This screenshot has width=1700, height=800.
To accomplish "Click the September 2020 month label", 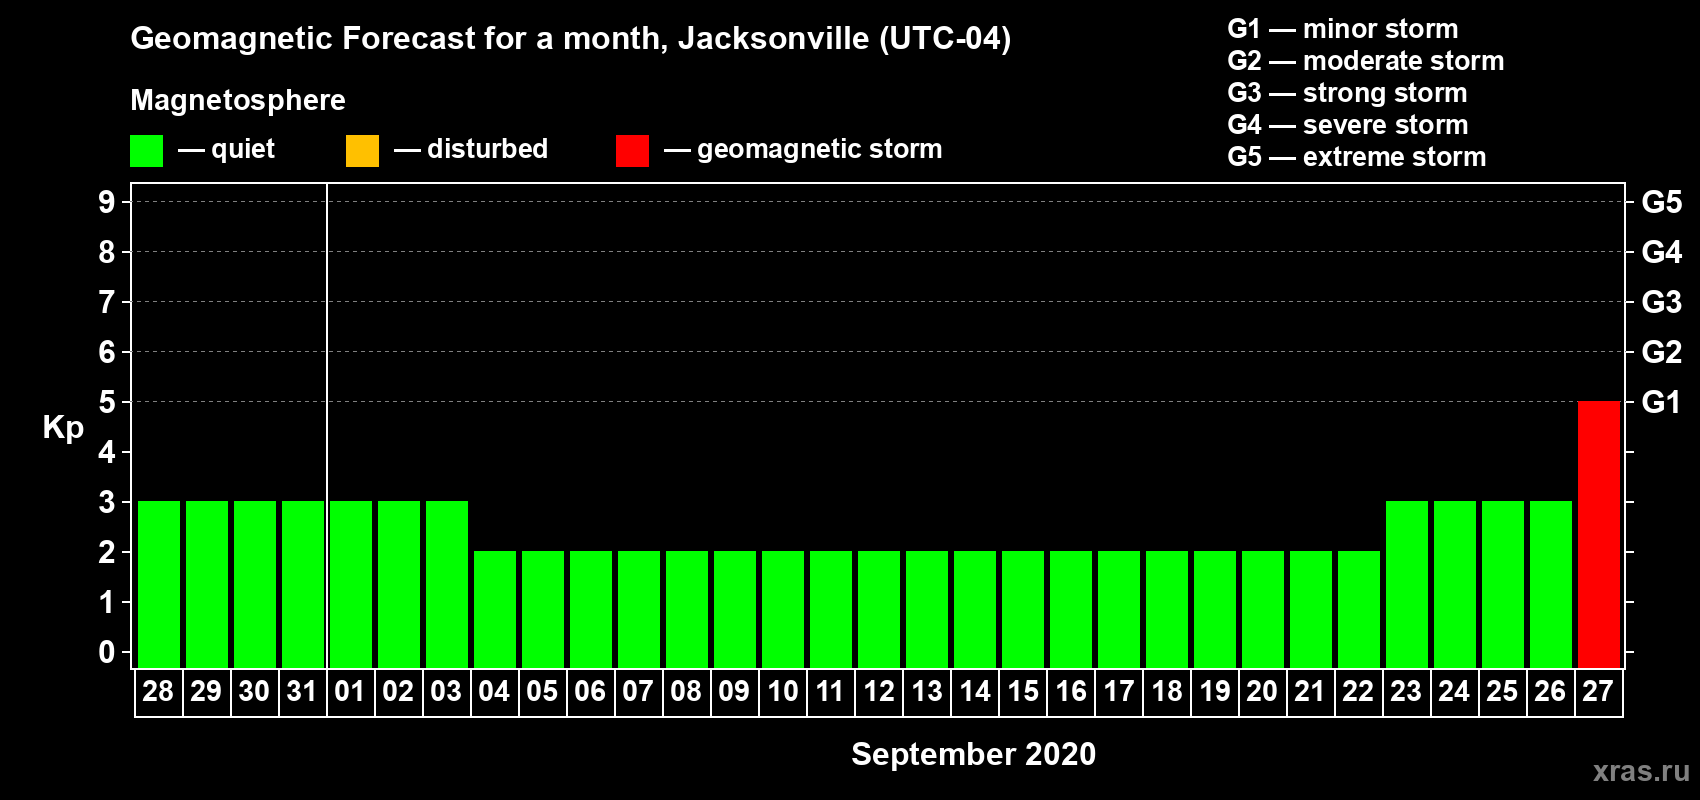I will click(x=974, y=754).
